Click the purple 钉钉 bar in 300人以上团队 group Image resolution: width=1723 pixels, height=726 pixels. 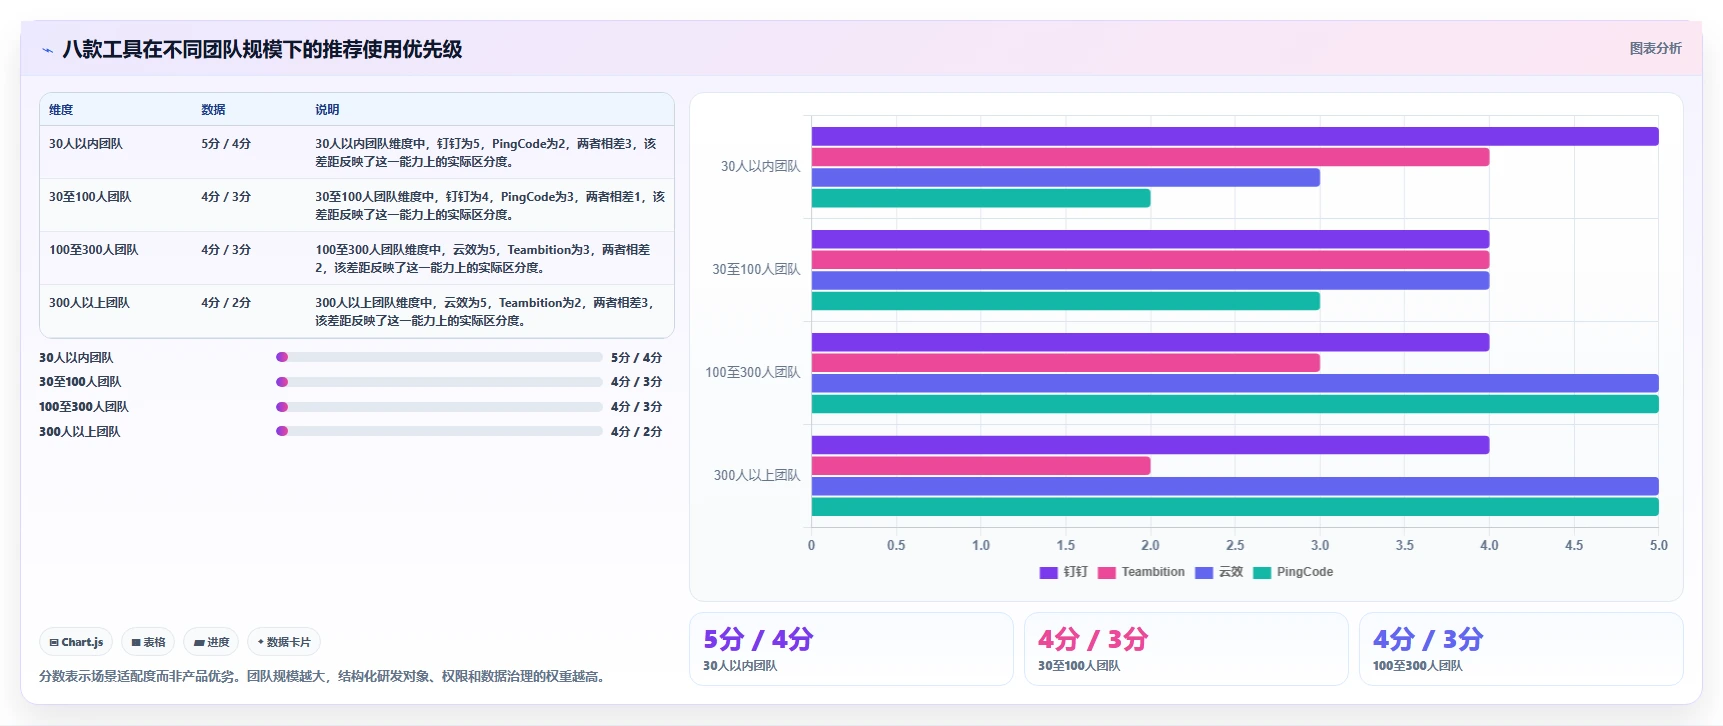pos(1150,445)
